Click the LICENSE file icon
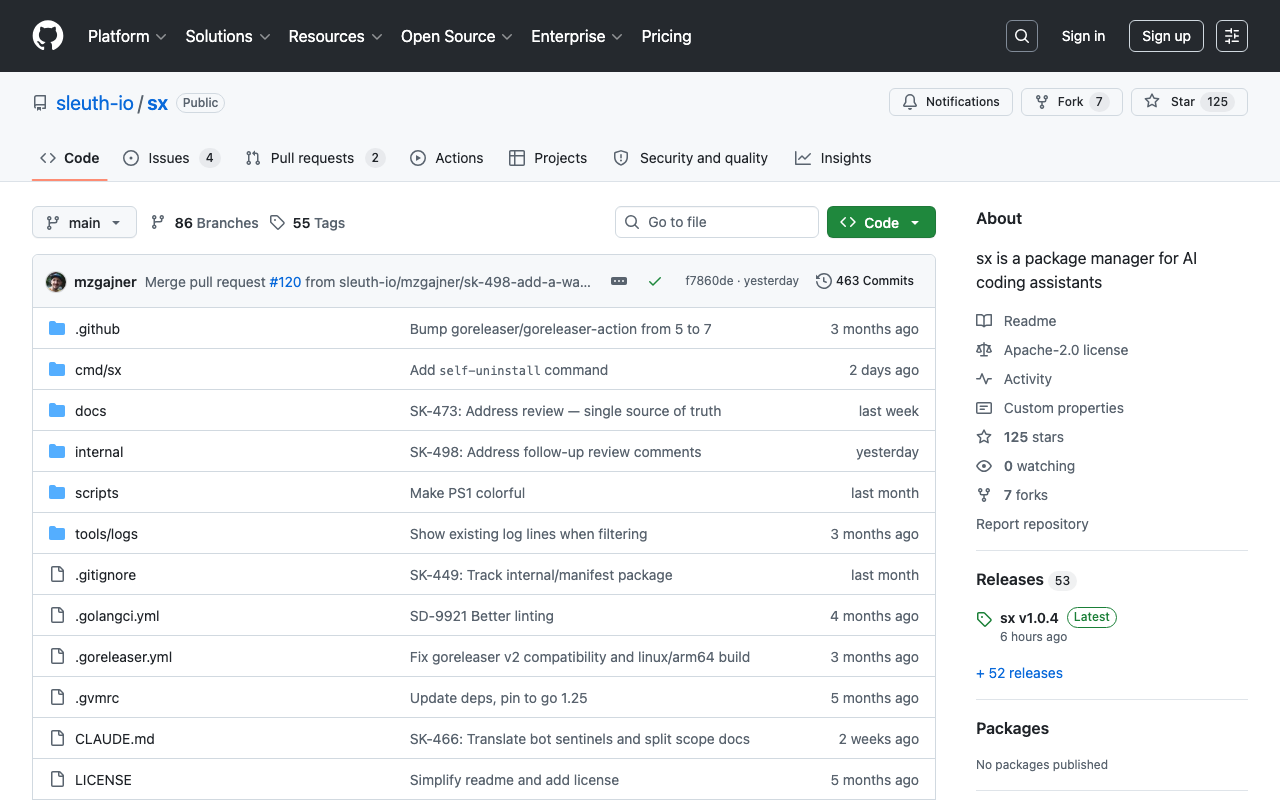This screenshot has height=800, width=1280. [57, 780]
